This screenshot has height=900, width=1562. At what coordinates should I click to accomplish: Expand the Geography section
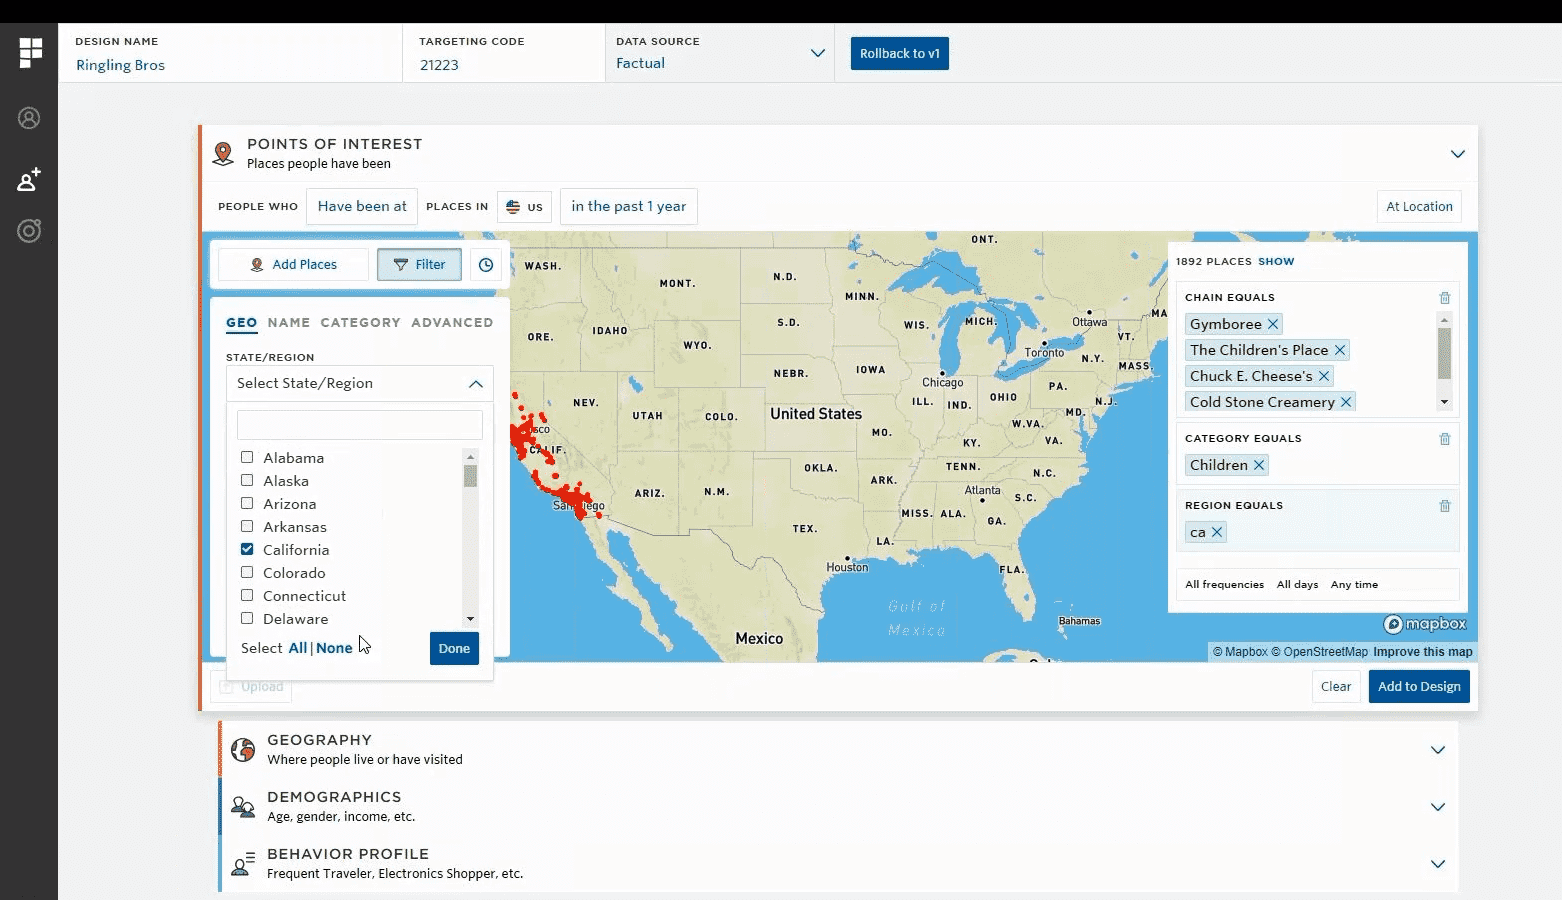tap(1438, 750)
